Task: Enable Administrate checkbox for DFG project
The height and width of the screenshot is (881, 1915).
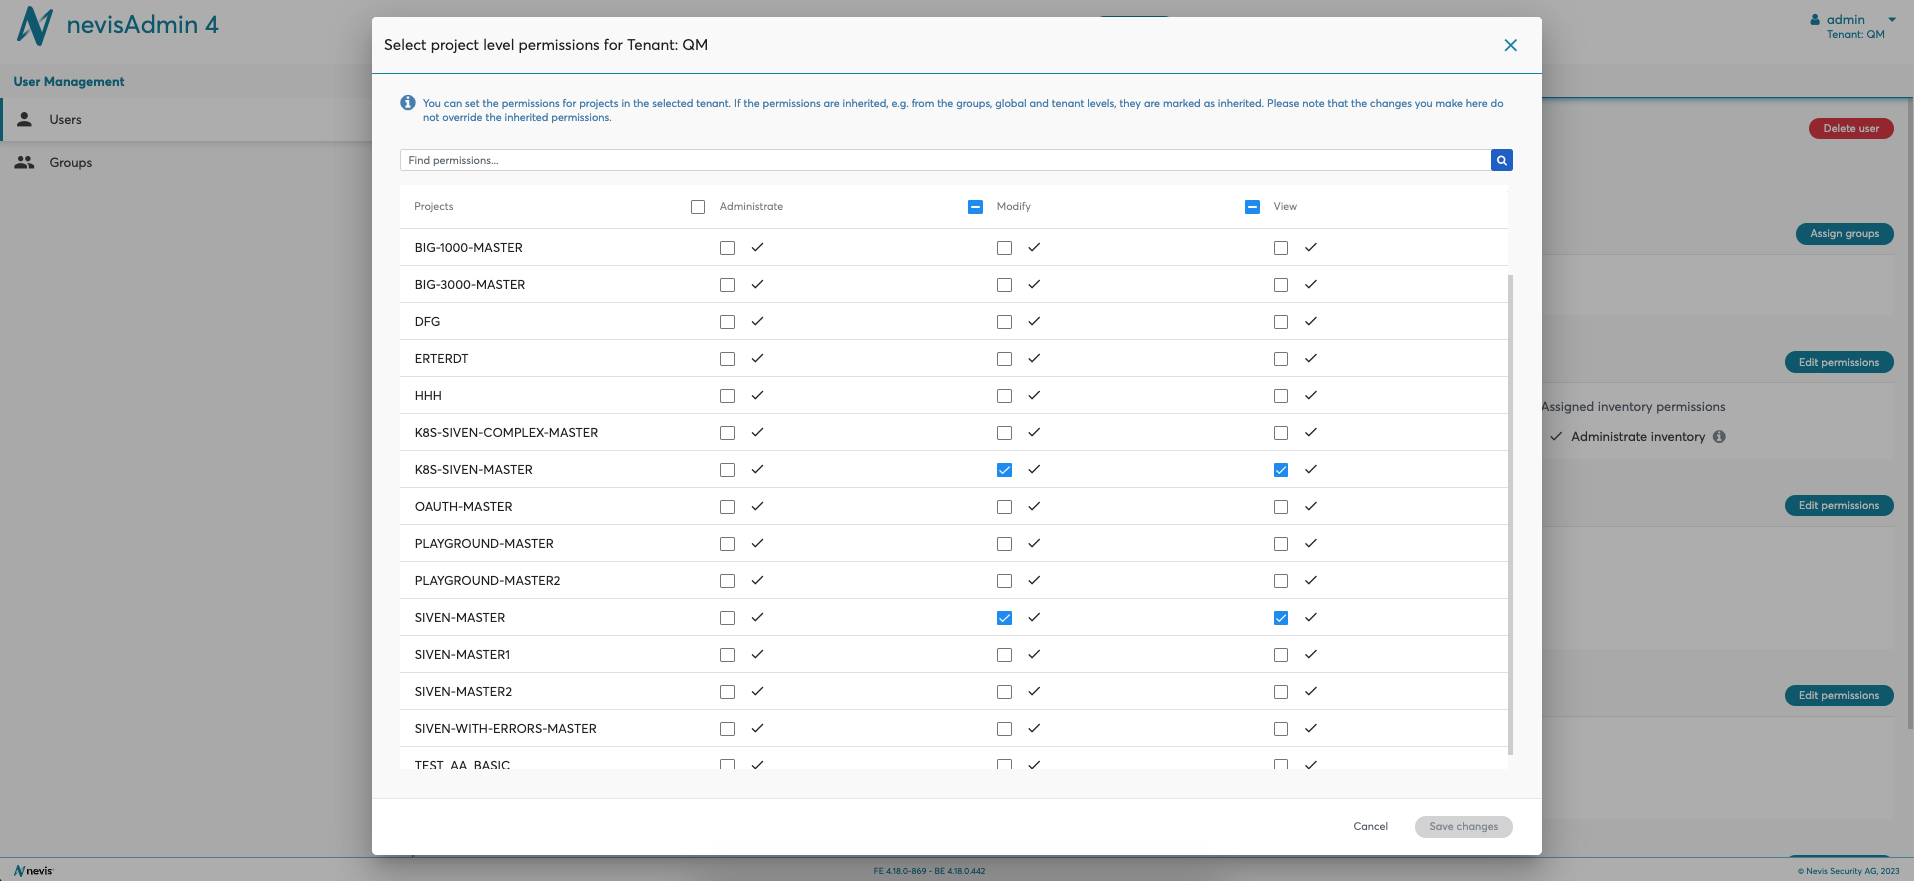Action: click(x=727, y=322)
